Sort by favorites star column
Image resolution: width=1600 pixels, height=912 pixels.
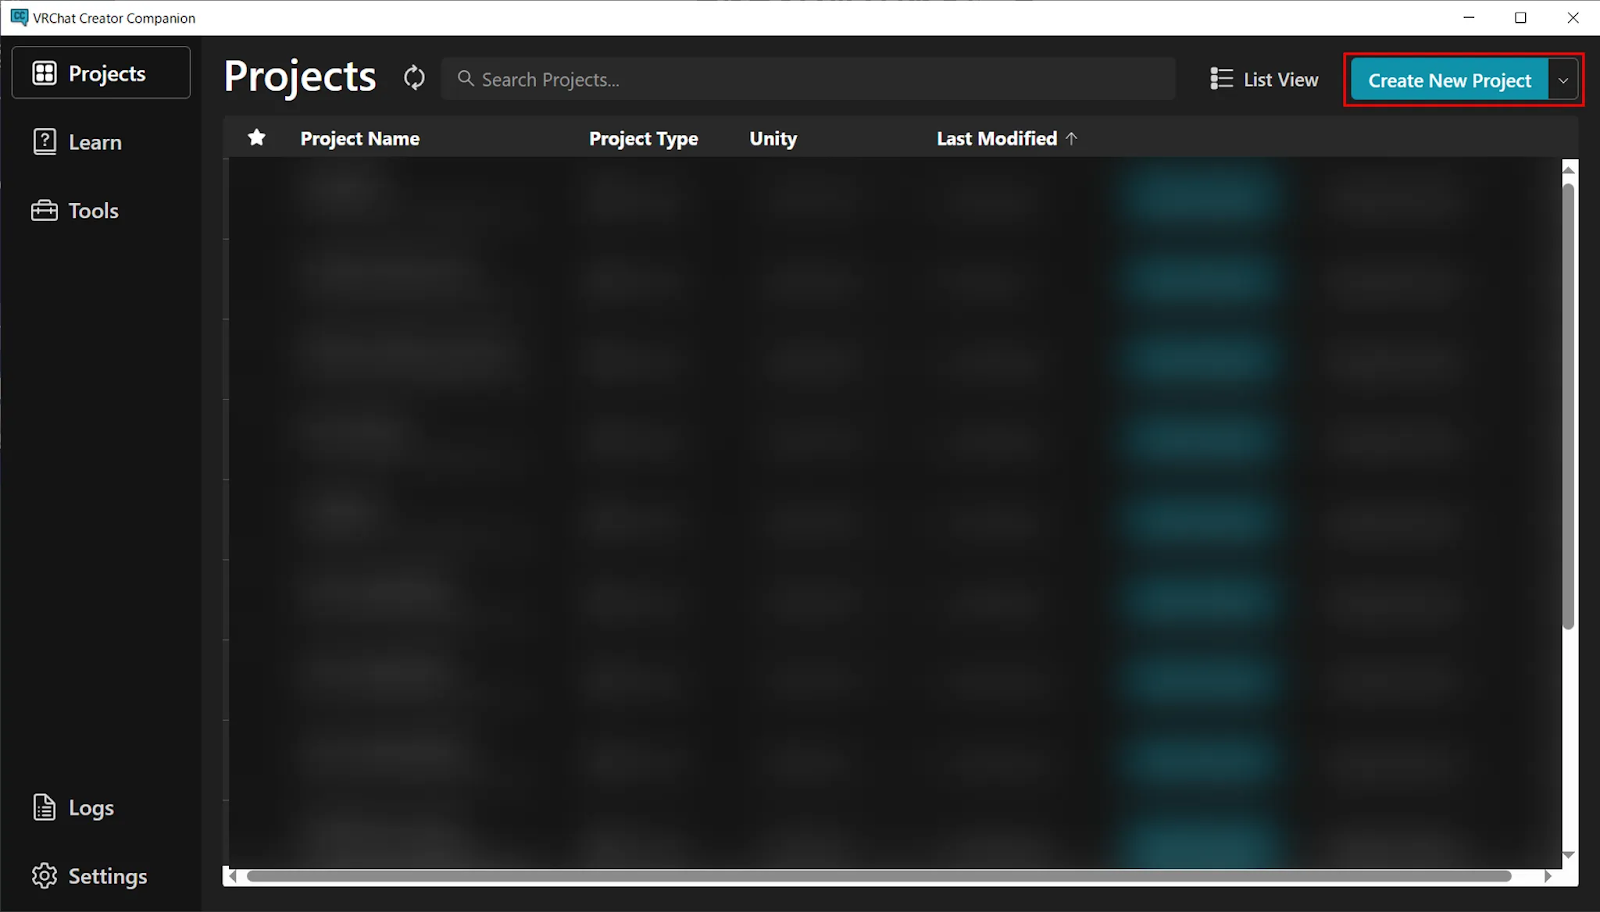pos(257,138)
